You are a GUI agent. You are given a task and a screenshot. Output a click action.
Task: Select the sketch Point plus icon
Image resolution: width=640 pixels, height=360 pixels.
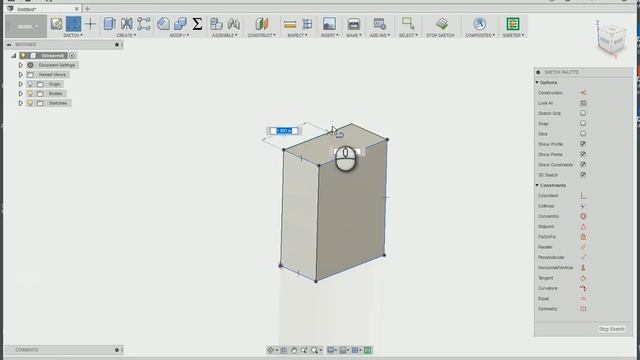point(91,24)
